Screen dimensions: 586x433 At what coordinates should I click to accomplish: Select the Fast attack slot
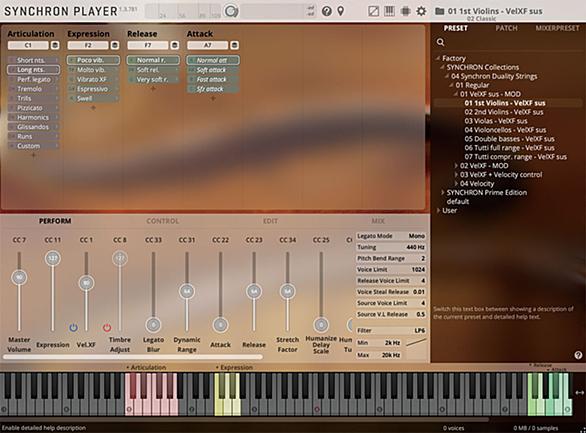click(x=213, y=79)
